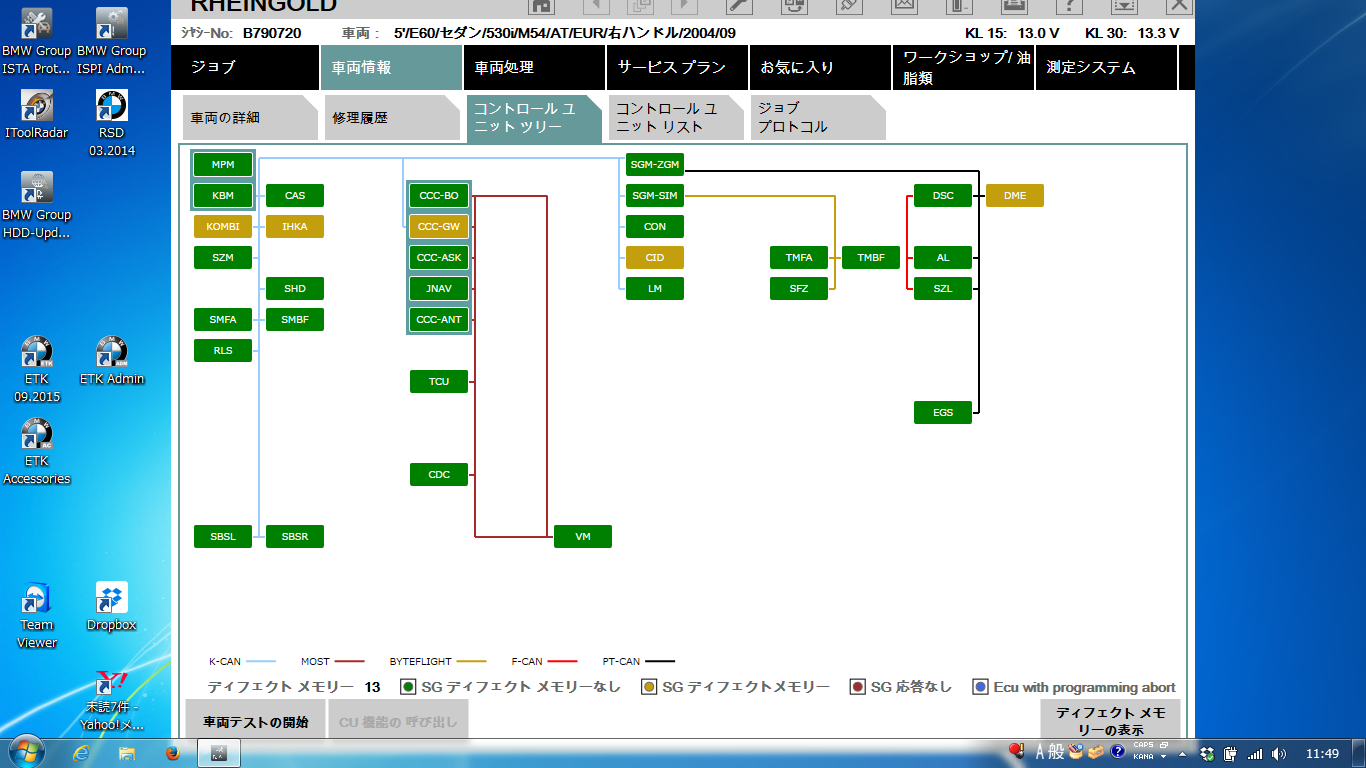The width and height of the screenshot is (1366, 768).
Task: Select the VM control unit node
Action: 583,537
